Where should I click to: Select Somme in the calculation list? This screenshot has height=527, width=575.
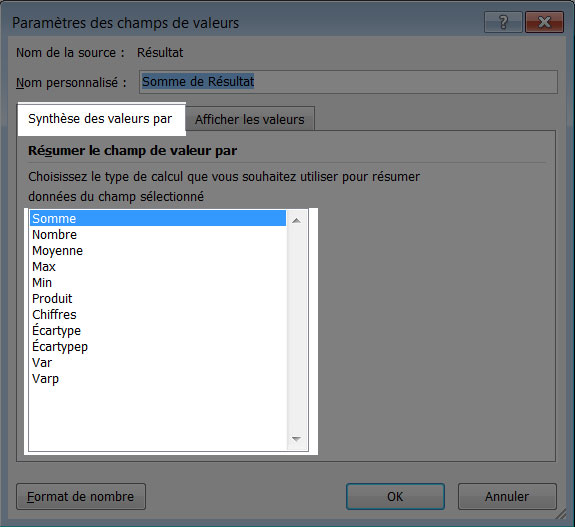point(158,218)
